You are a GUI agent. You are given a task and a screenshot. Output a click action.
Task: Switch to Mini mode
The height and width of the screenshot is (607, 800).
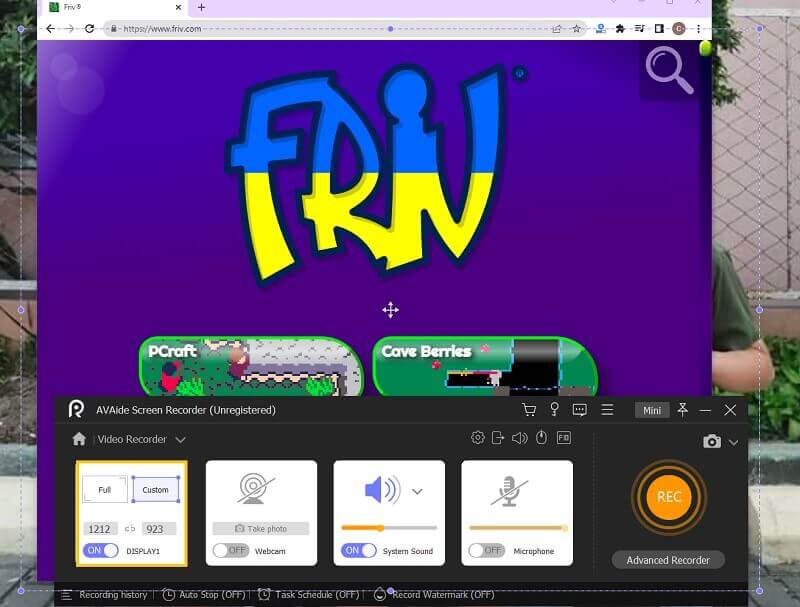coord(652,410)
